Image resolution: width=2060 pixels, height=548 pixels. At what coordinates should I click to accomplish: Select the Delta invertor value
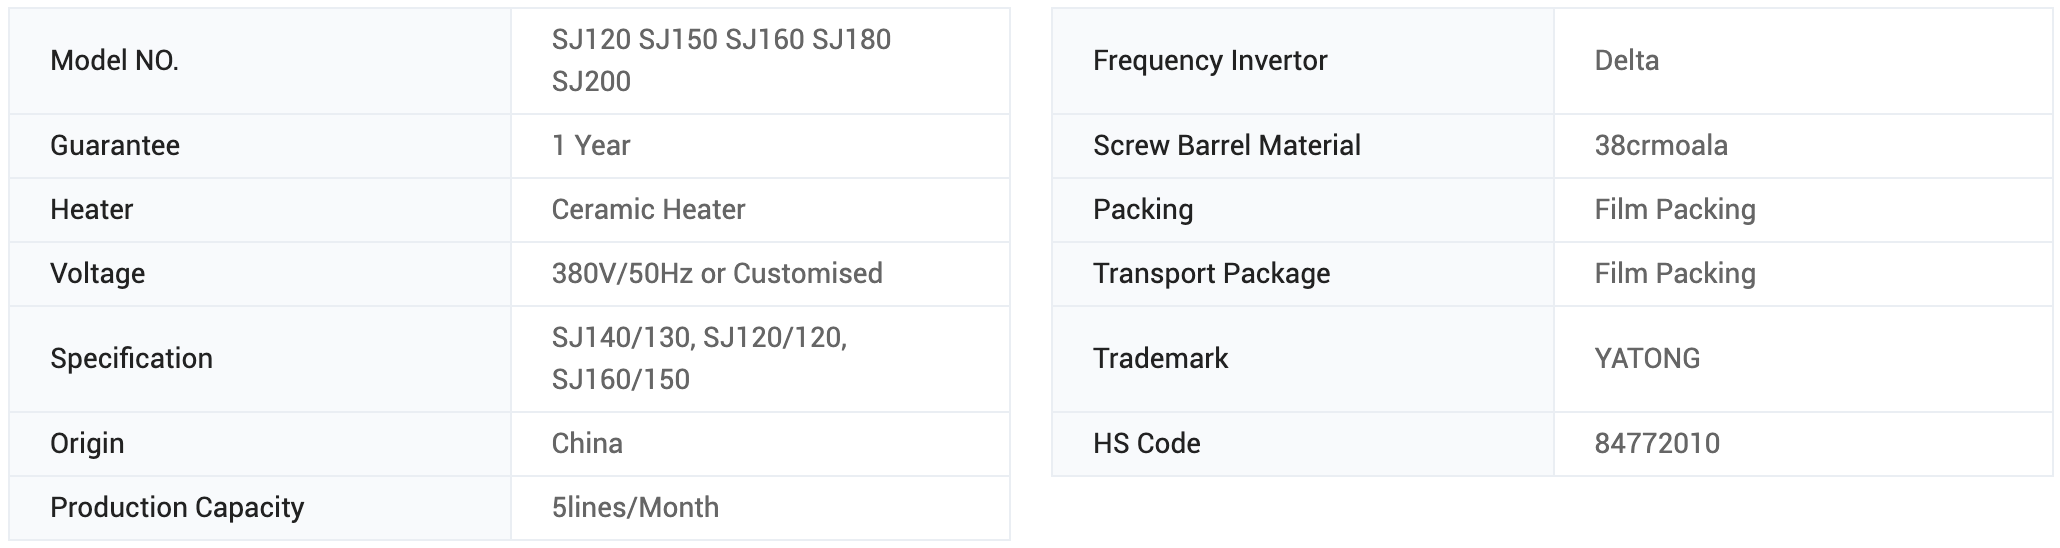tap(1626, 61)
